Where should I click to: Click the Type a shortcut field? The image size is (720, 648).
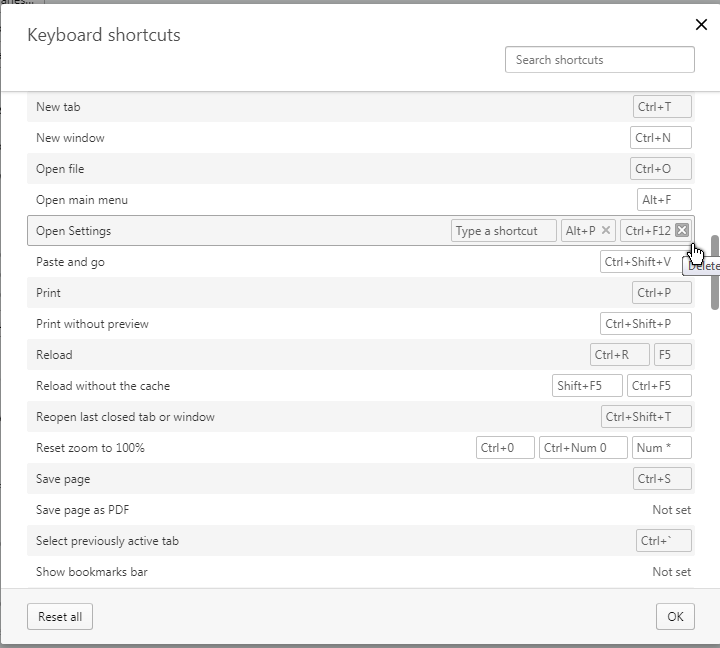tap(504, 231)
